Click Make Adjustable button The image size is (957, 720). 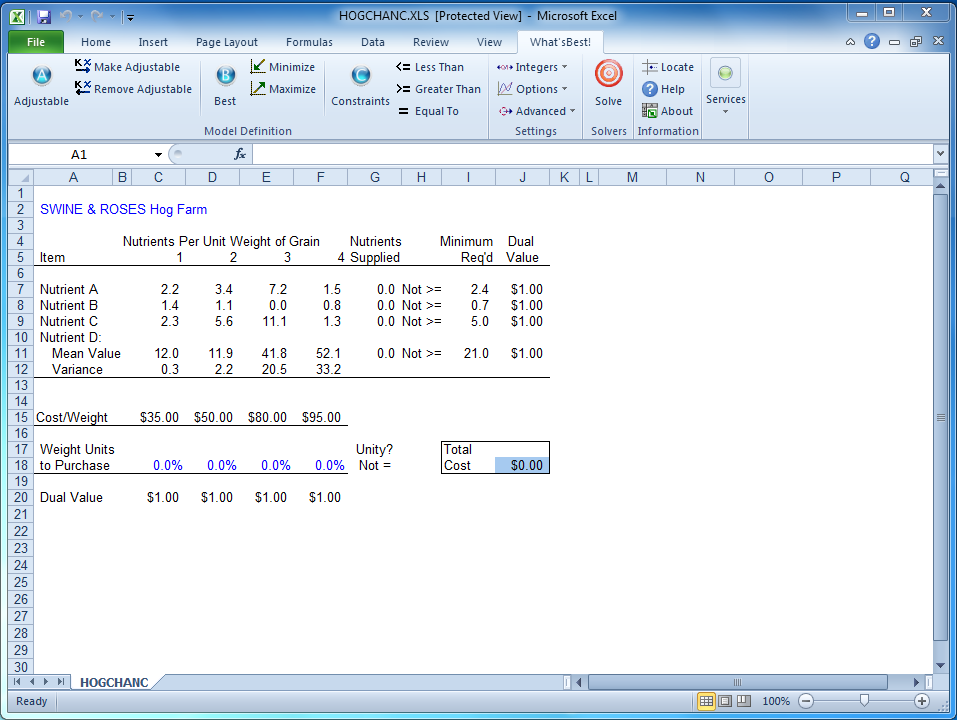[127, 67]
